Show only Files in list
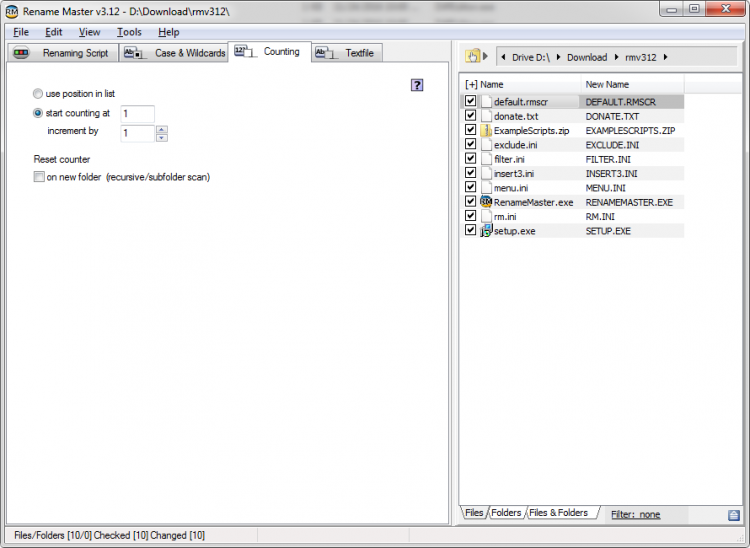The width and height of the screenshot is (750, 548). [x=474, y=513]
